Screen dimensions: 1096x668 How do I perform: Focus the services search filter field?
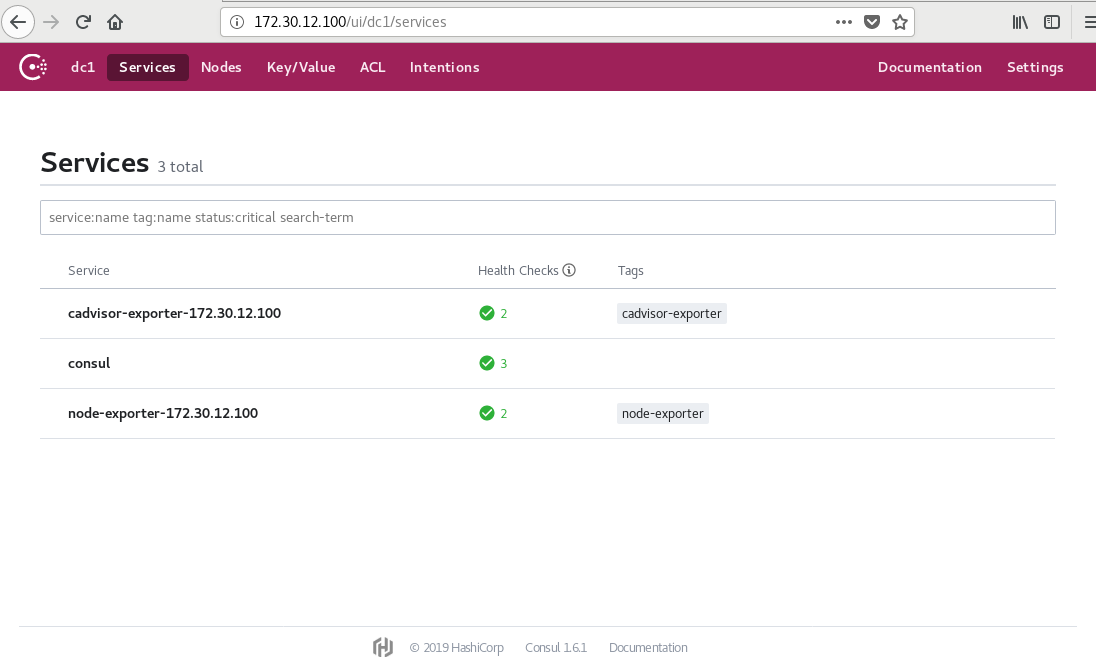(x=547, y=218)
